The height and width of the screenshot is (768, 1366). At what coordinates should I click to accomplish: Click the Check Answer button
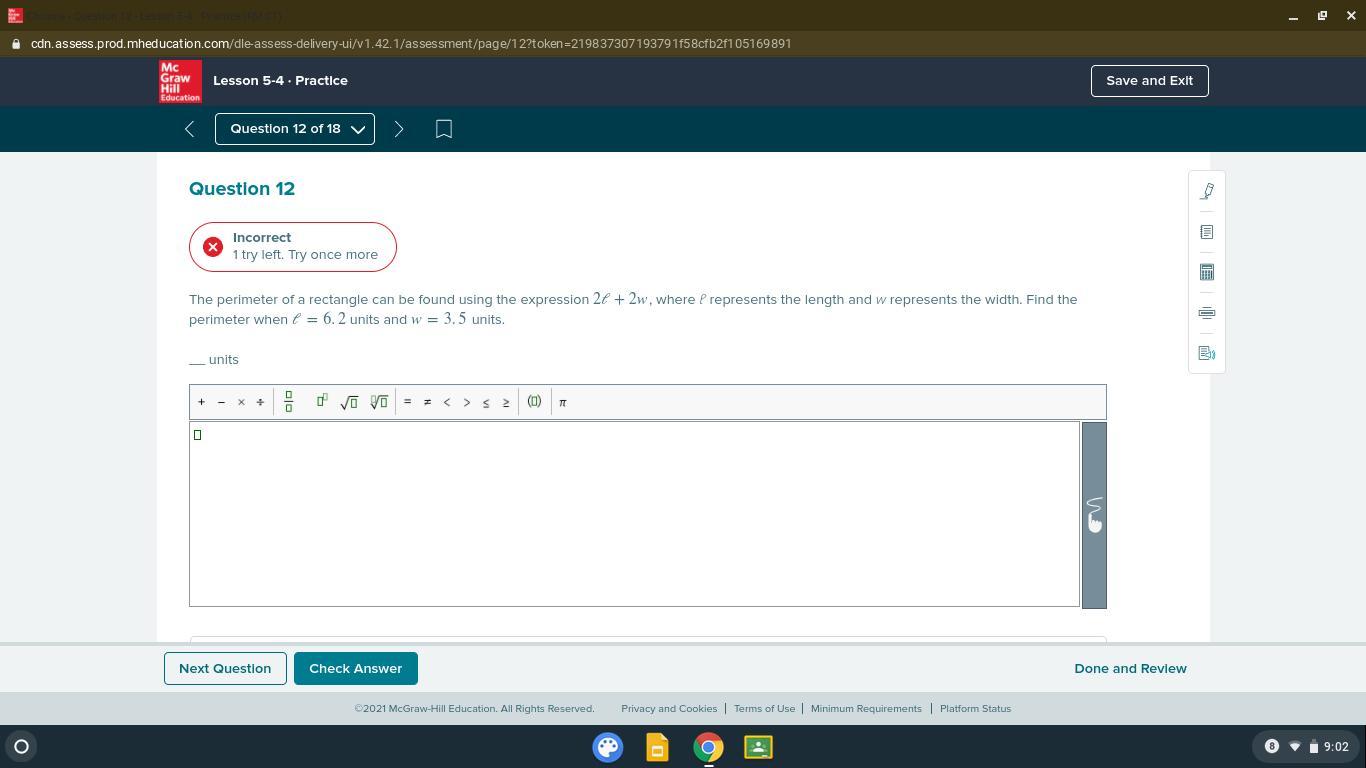point(355,668)
